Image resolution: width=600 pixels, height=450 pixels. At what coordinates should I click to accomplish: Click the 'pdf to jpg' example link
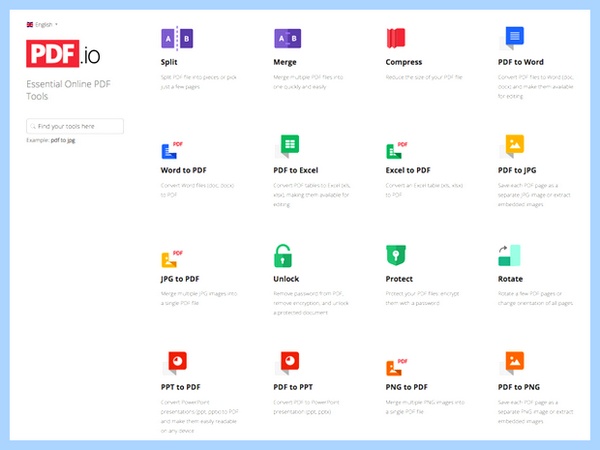point(63,140)
